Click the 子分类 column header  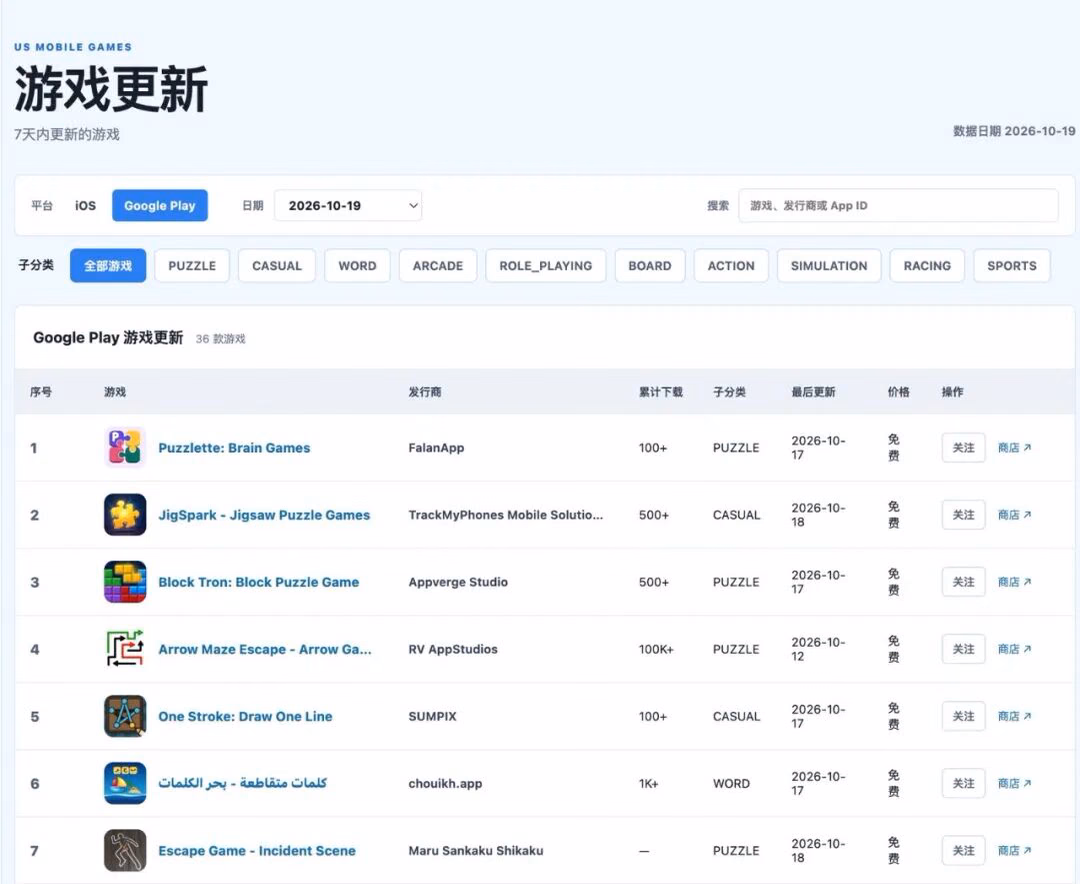tap(729, 392)
